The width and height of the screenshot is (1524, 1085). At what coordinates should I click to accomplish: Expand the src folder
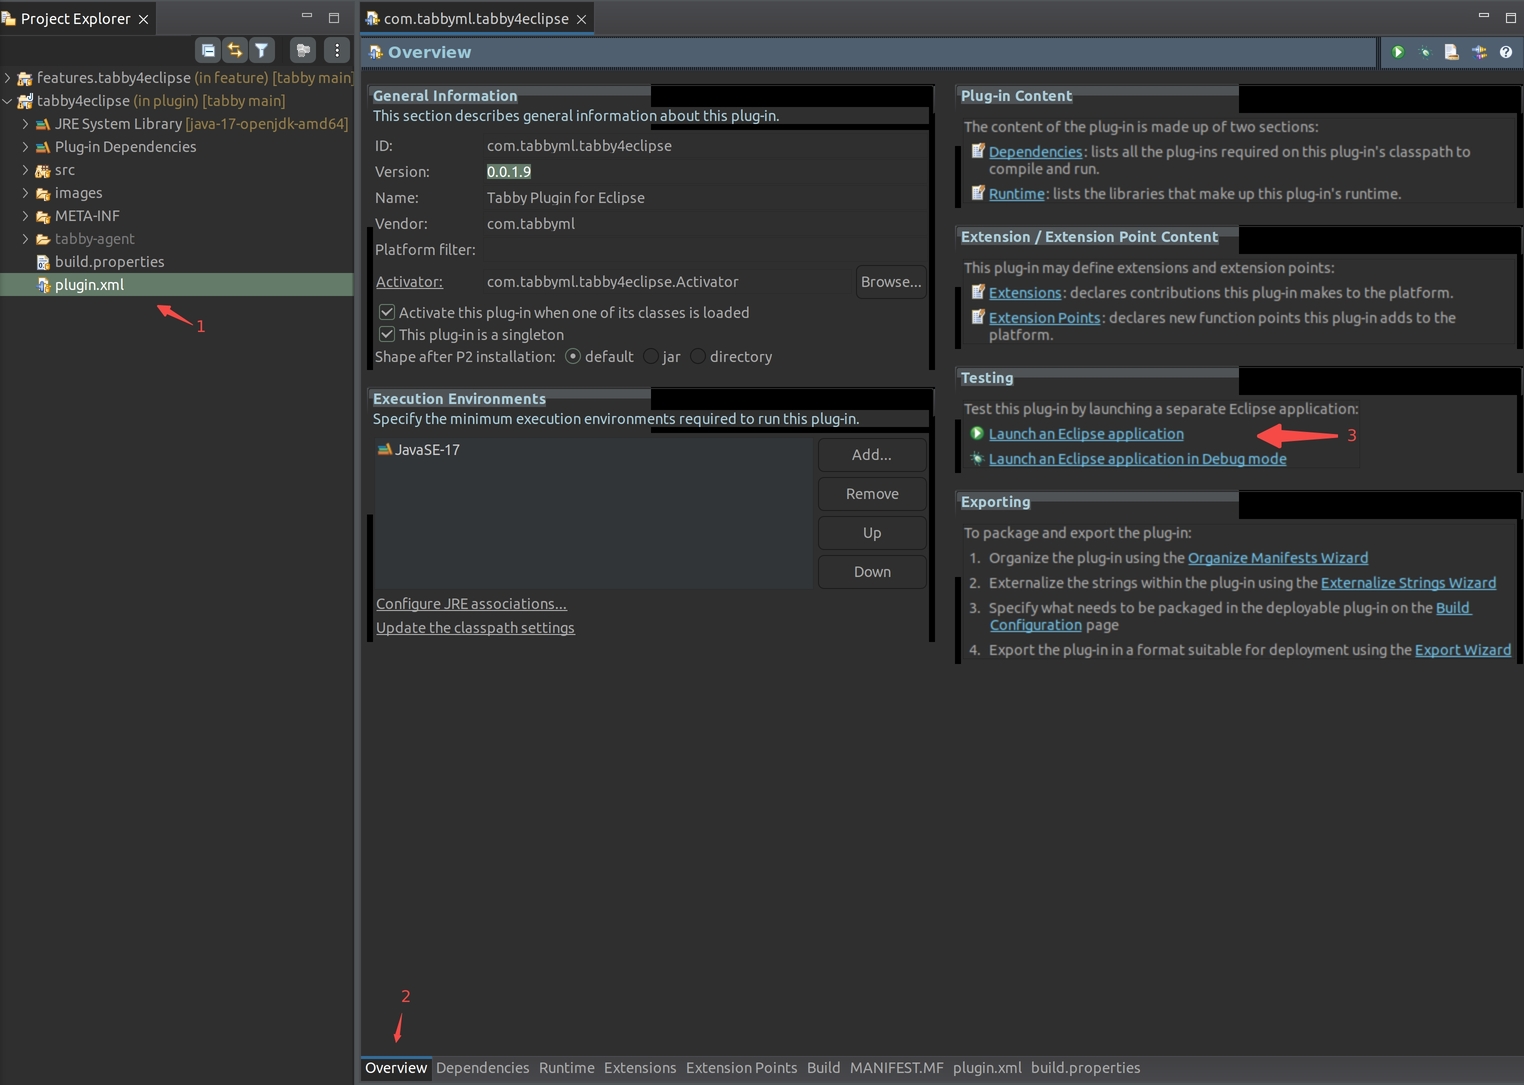[x=25, y=169]
